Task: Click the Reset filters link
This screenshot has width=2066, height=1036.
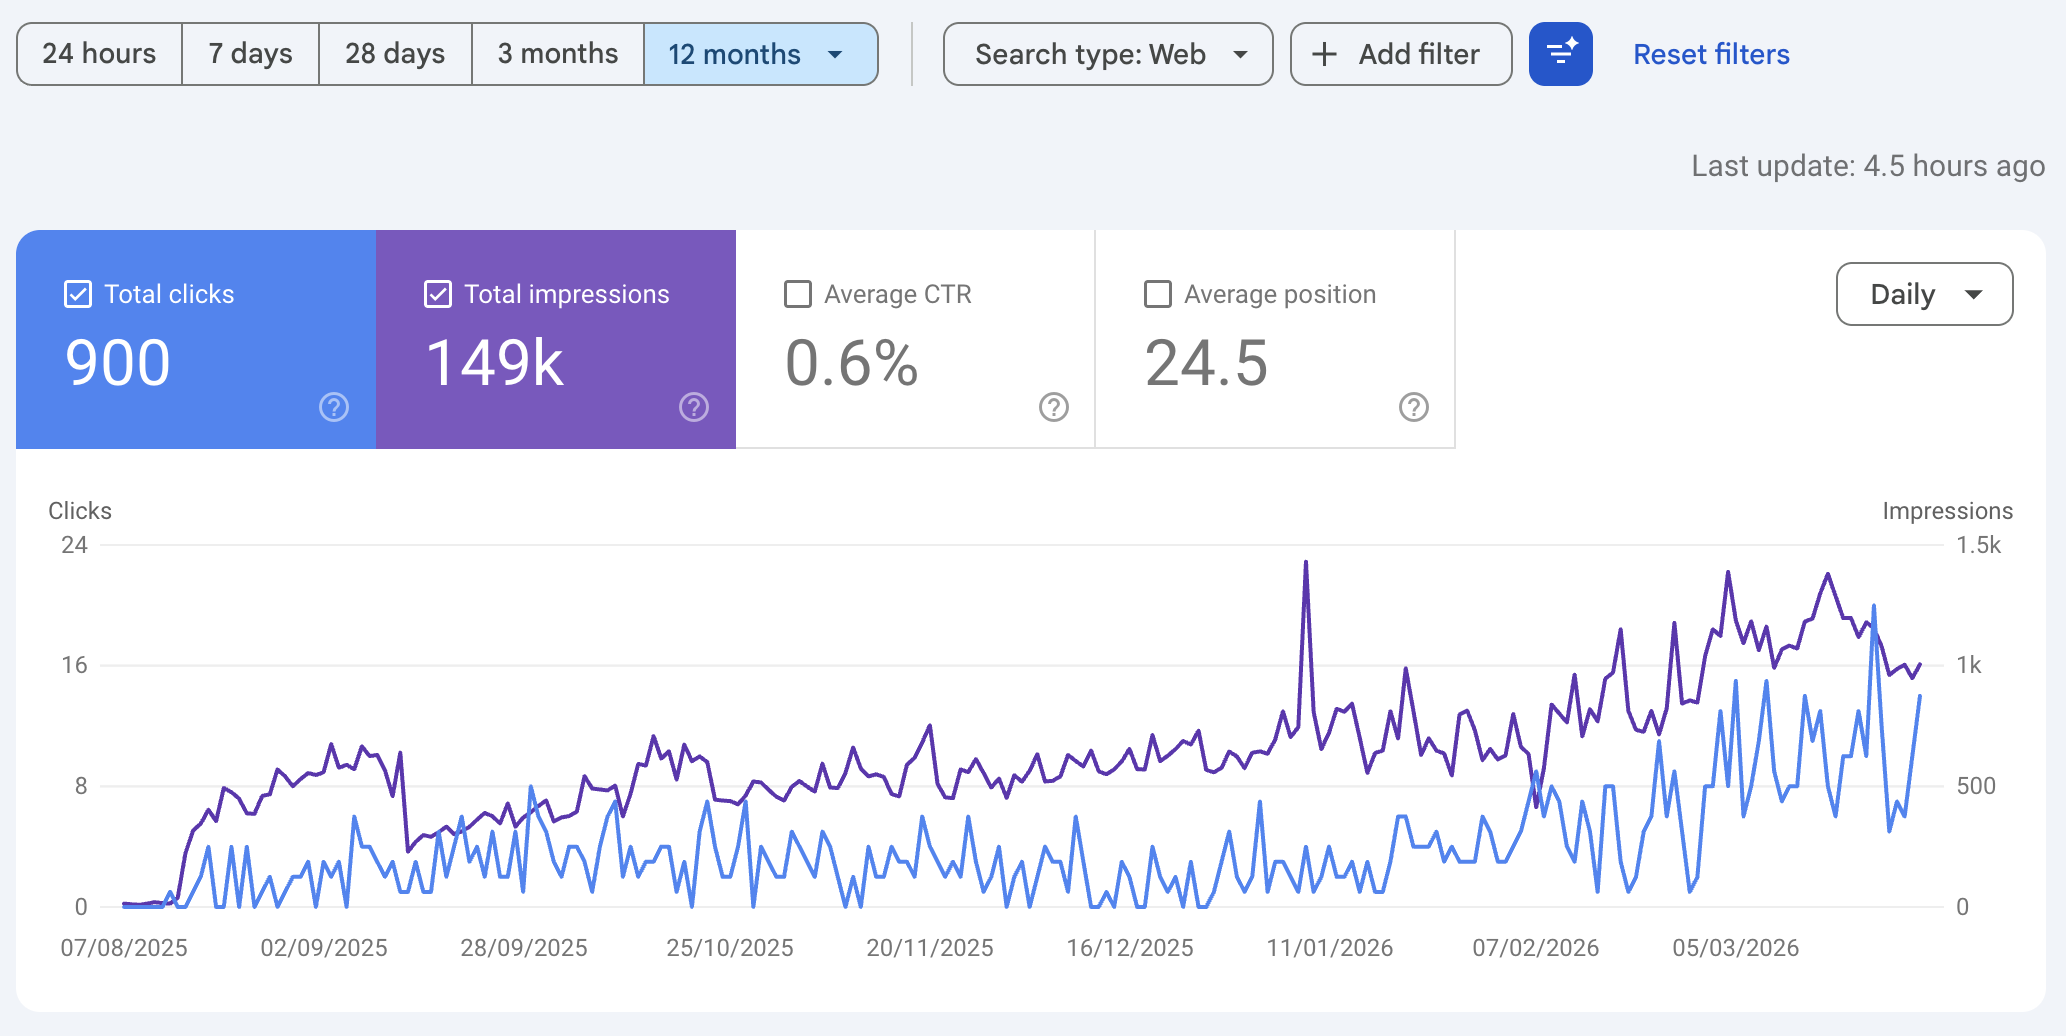Action: click(1711, 54)
